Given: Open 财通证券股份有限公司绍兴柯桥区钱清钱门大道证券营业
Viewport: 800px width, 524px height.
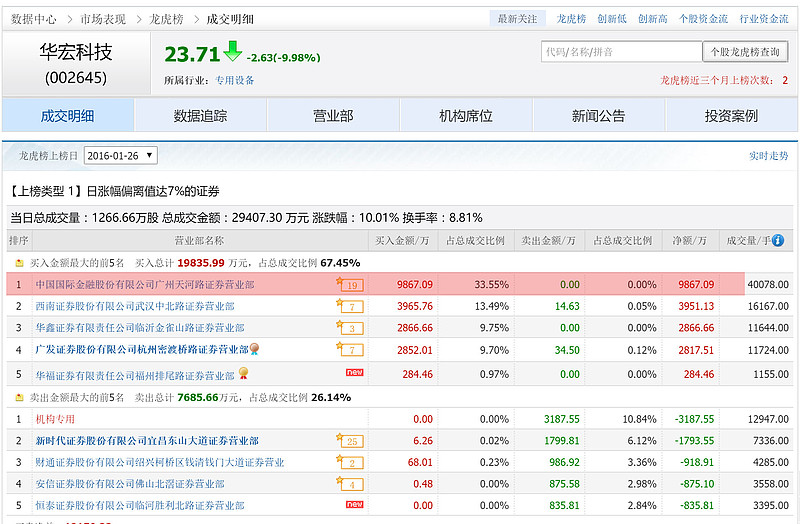Looking at the screenshot, I should coord(160,462).
